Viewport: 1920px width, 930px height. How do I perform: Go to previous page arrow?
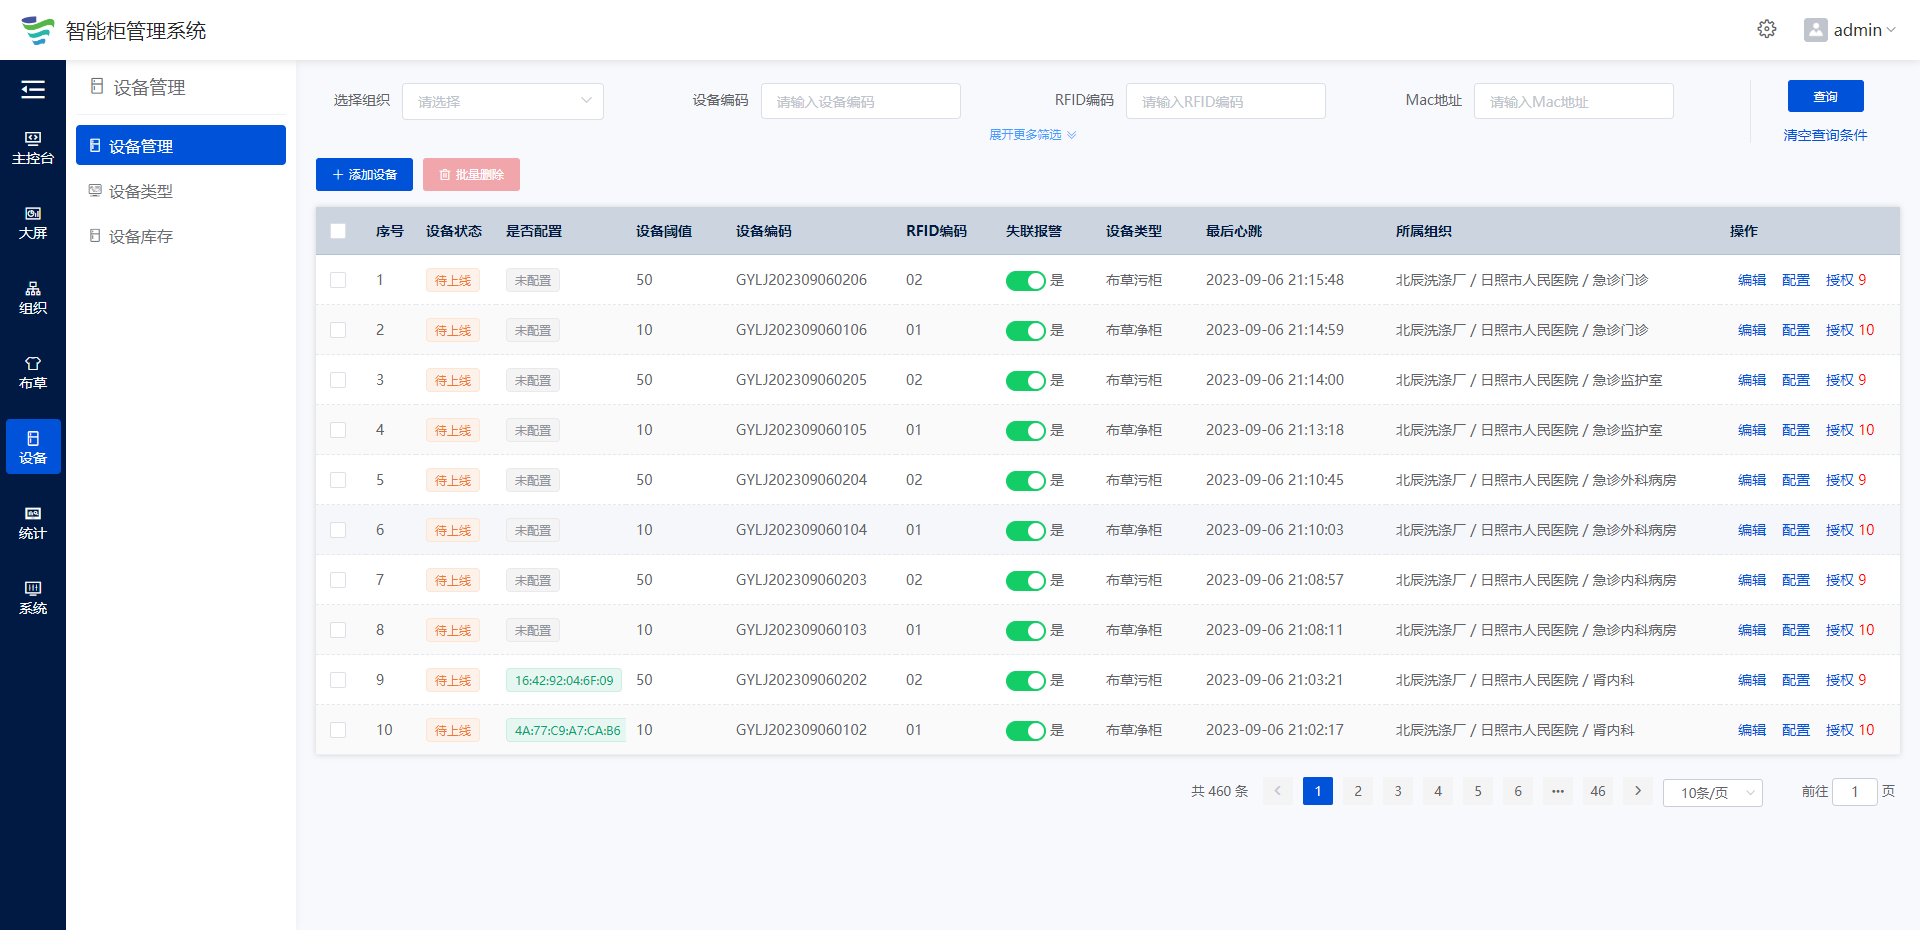tap(1278, 791)
